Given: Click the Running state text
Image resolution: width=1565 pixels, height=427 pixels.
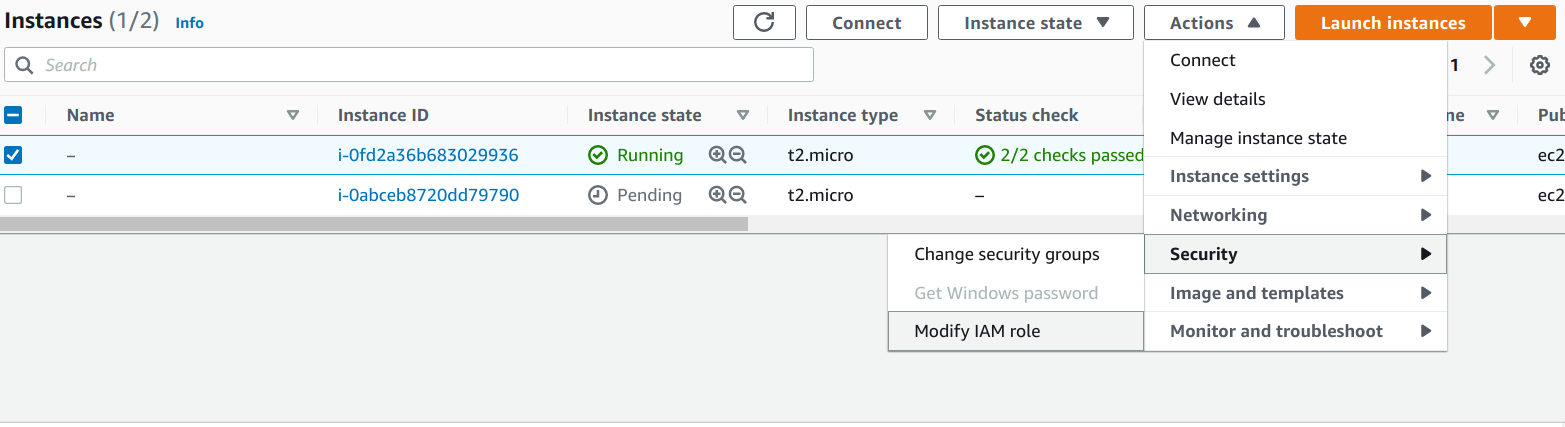Looking at the screenshot, I should pyautogui.click(x=650, y=155).
